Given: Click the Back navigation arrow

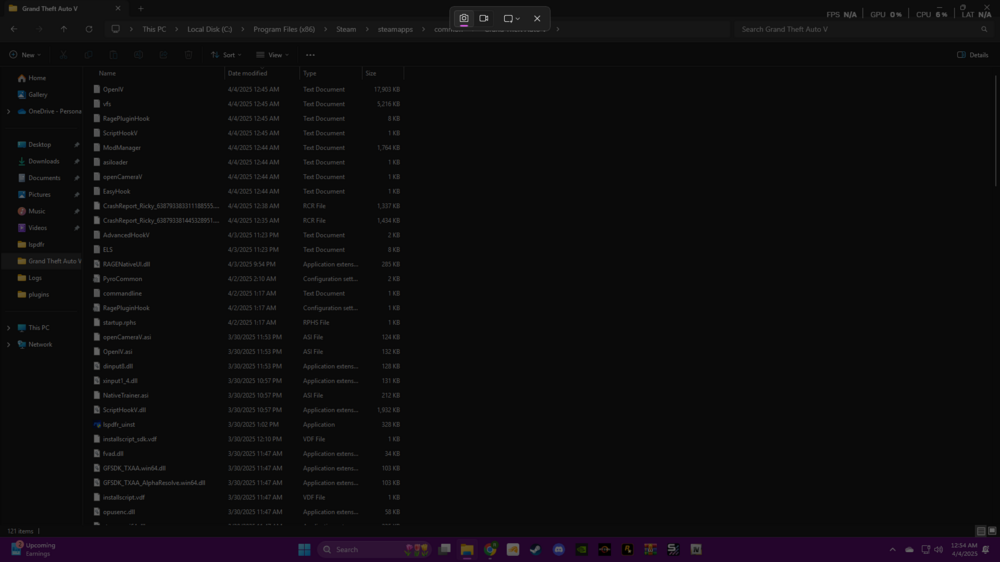Looking at the screenshot, I should (x=14, y=29).
